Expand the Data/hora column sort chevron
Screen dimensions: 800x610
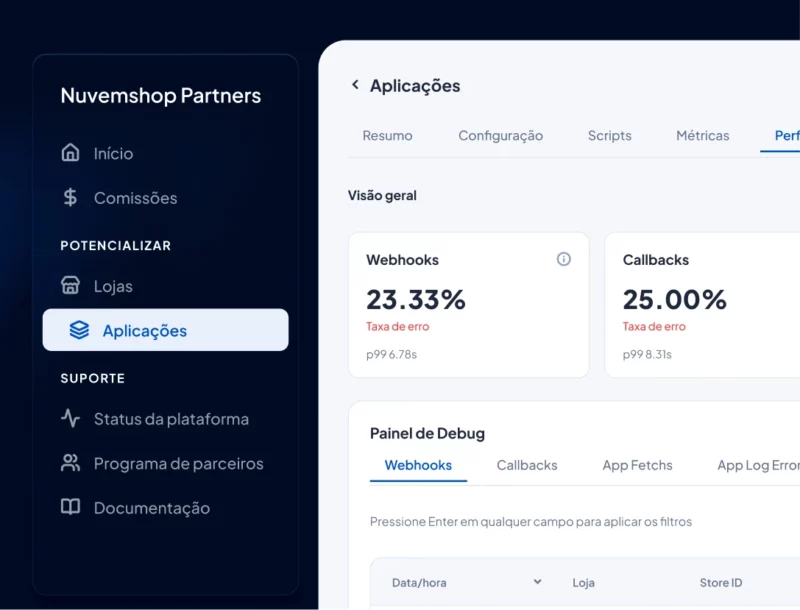coord(537,581)
